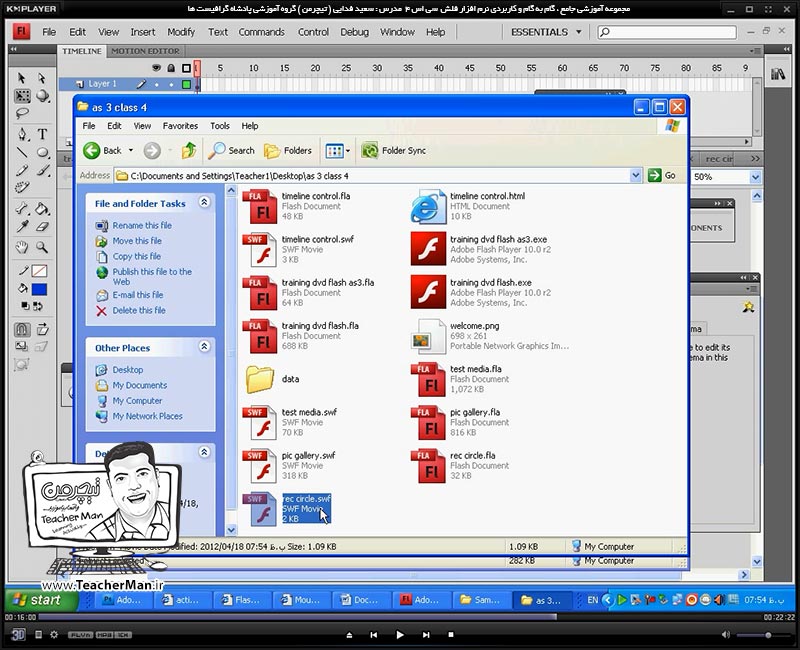Image resolution: width=800 pixels, height=650 pixels.
Task: Select the Bone tool
Action: 22,208
